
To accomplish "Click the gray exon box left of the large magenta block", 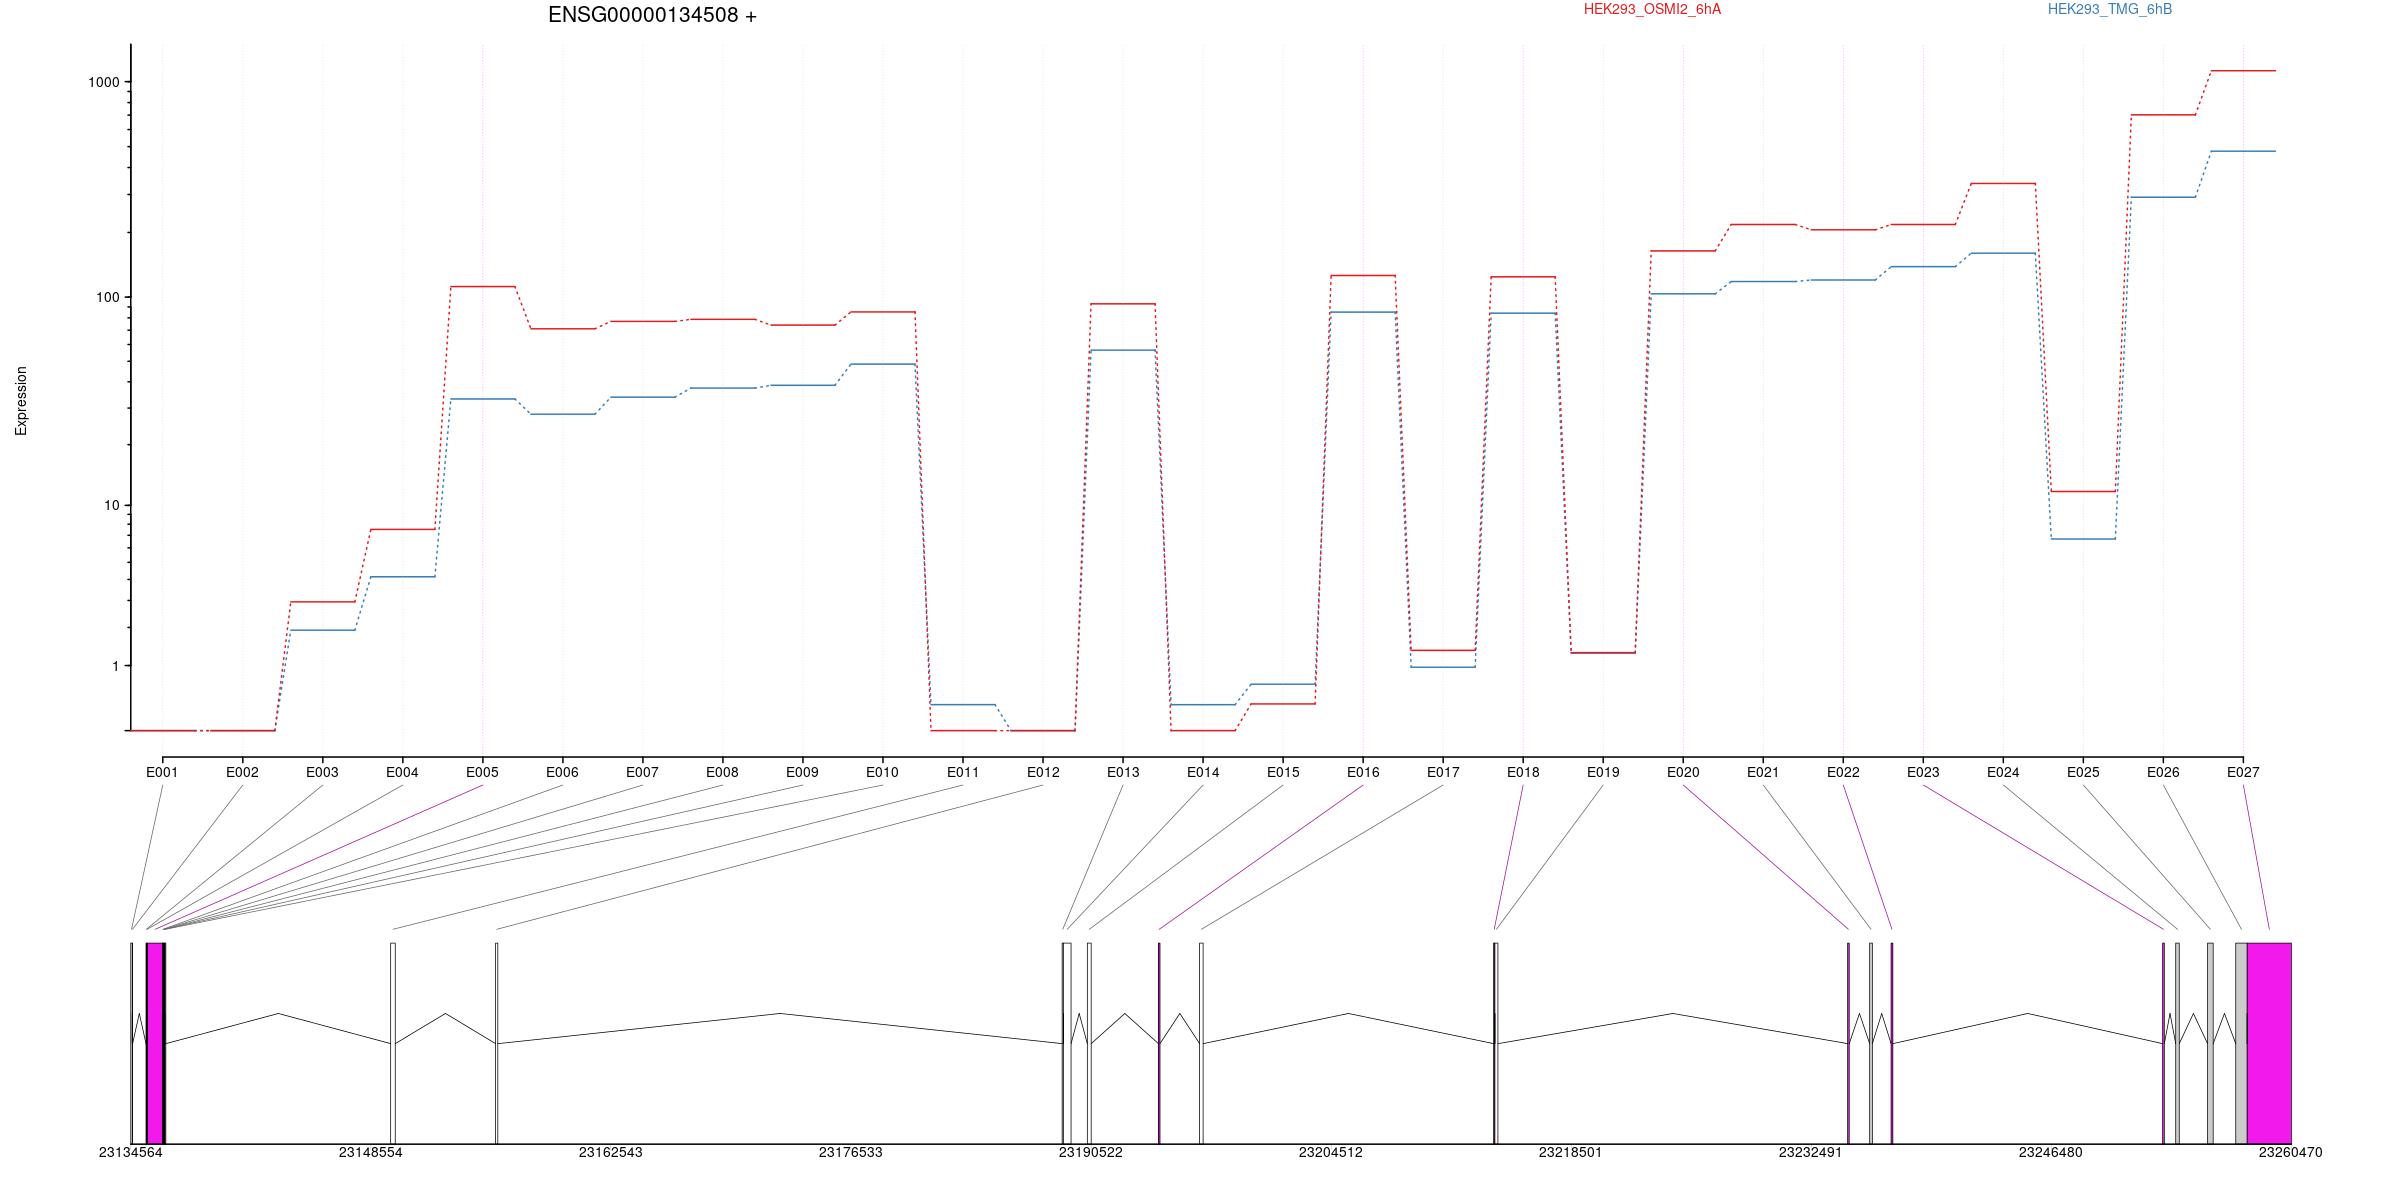I will (x=2241, y=1043).
